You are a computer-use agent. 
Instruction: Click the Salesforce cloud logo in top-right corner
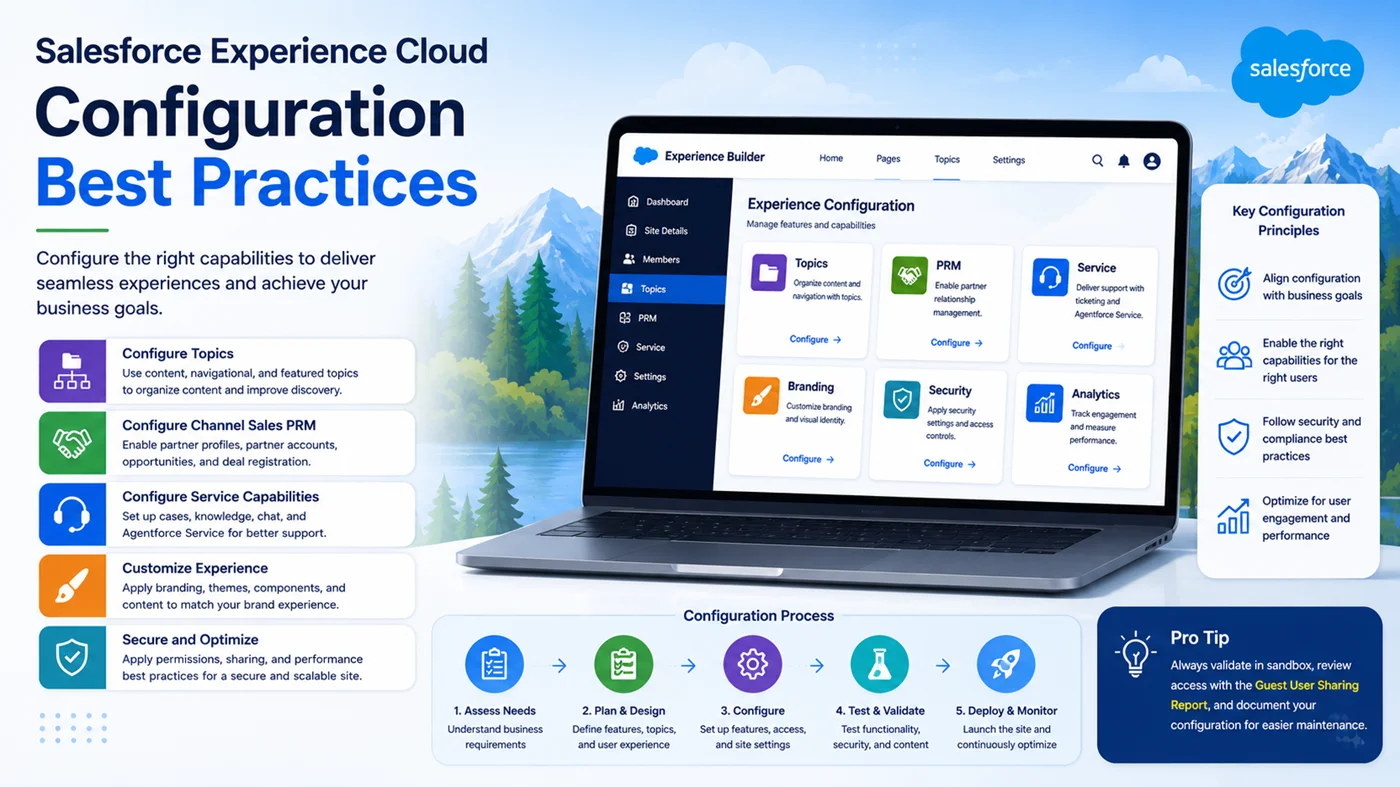(x=1299, y=70)
